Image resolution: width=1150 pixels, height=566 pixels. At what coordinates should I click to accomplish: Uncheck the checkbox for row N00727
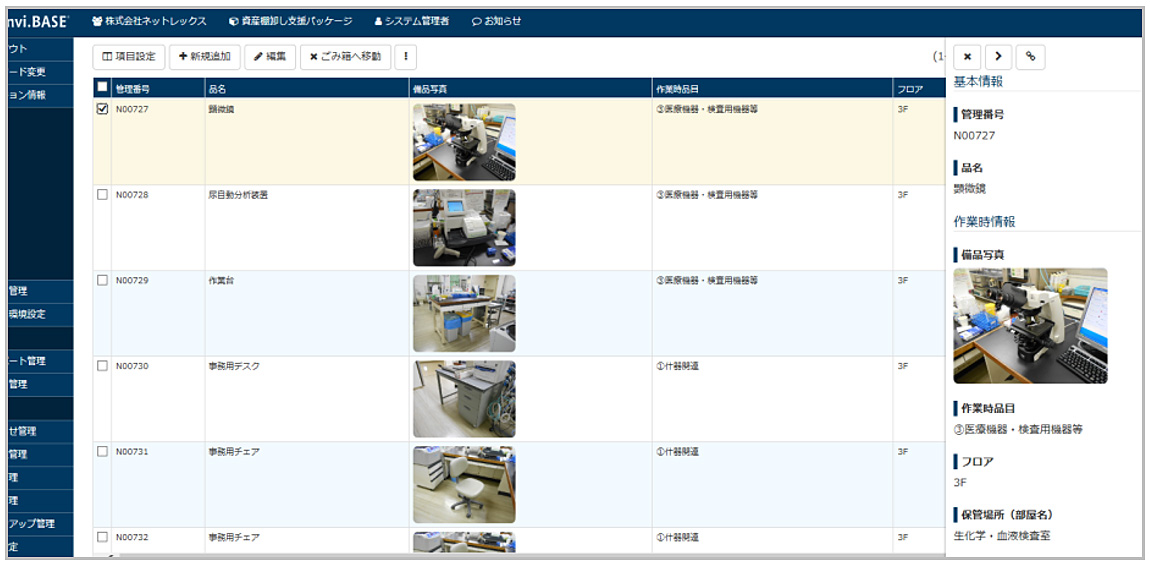click(x=103, y=109)
